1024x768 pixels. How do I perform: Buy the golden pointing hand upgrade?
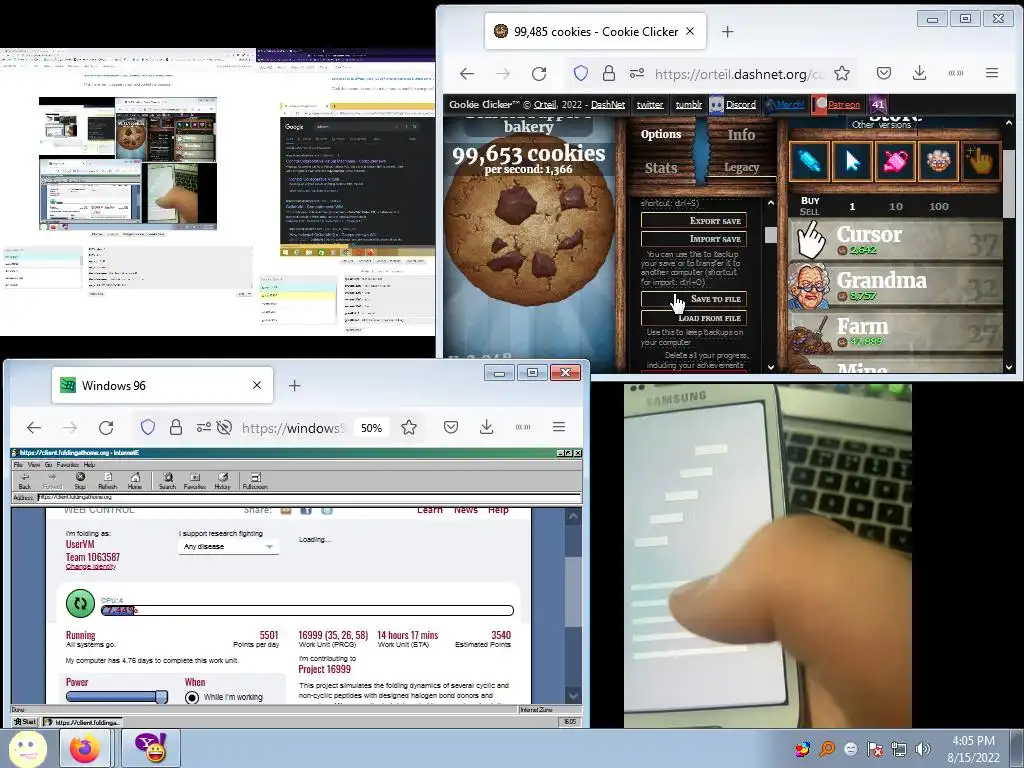981,161
